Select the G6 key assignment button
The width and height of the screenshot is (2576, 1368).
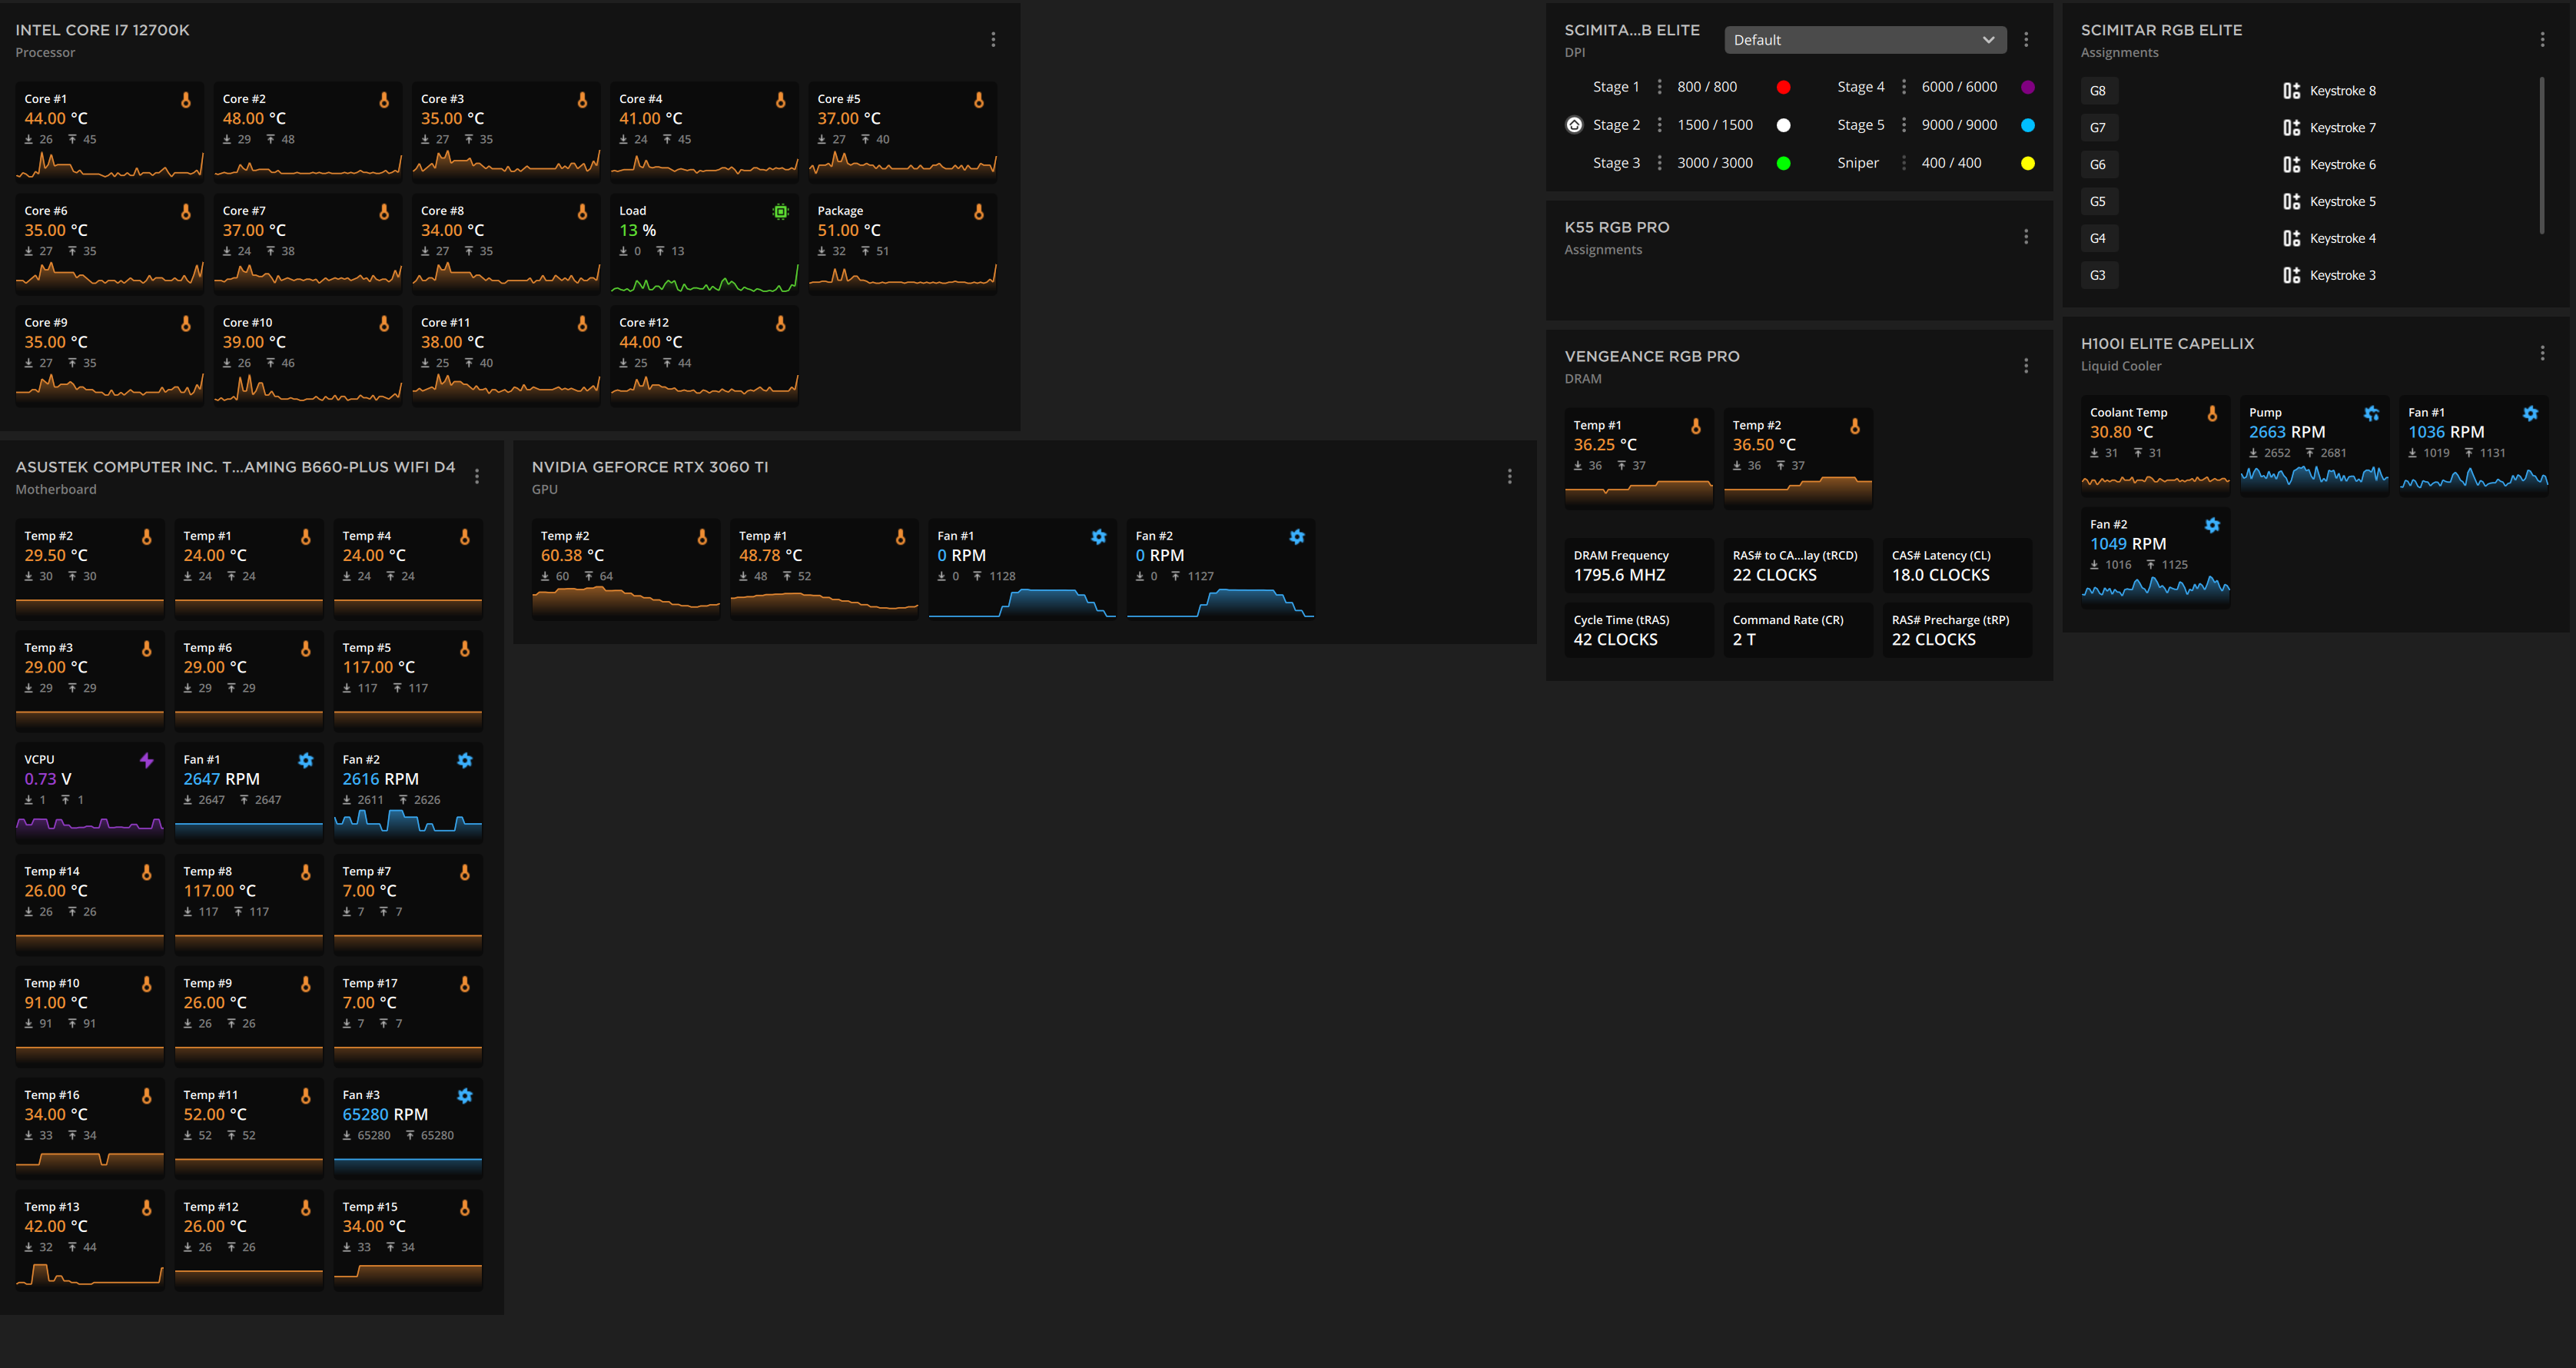2099,165
